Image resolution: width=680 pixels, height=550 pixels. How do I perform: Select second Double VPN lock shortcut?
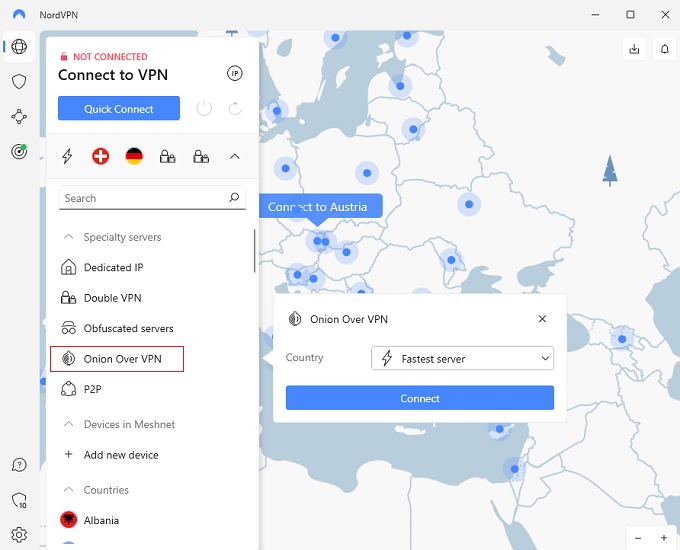[201, 156]
